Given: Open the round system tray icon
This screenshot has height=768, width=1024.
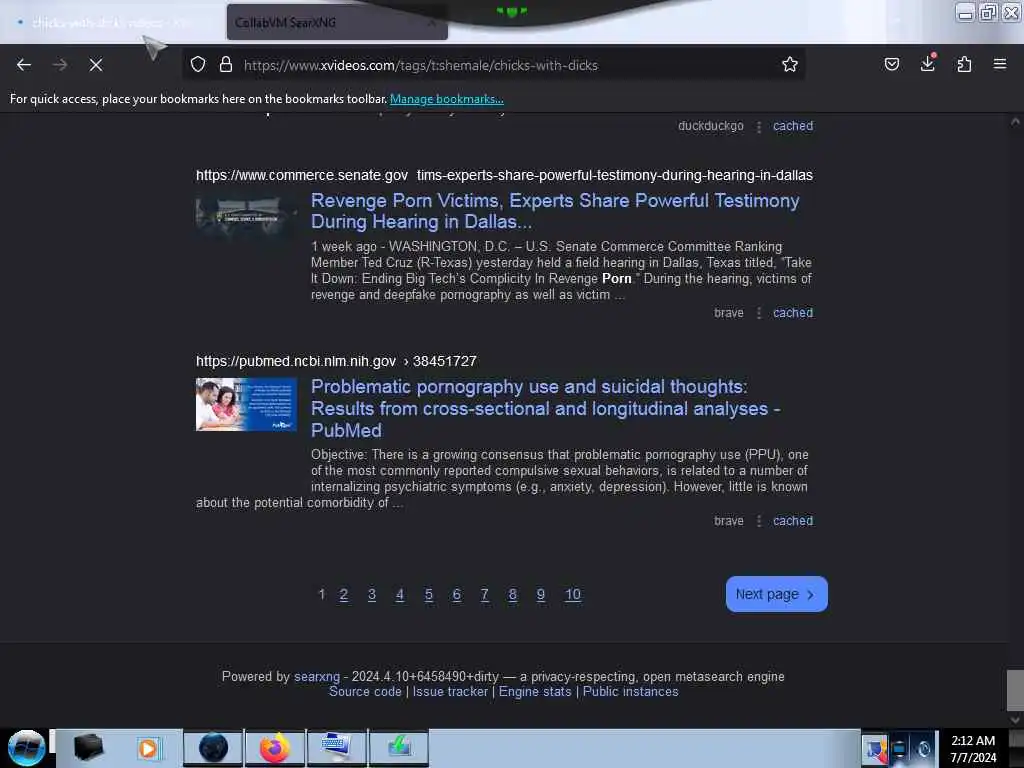Looking at the screenshot, I should (923, 748).
